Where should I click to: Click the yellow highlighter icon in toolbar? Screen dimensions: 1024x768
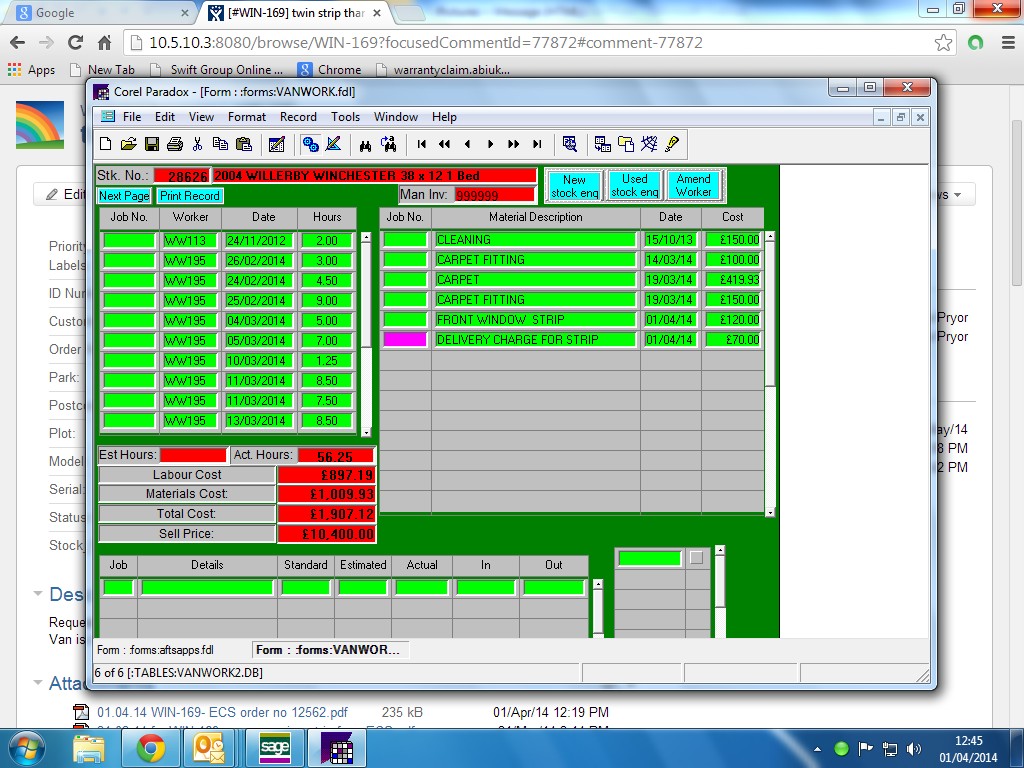click(x=671, y=144)
